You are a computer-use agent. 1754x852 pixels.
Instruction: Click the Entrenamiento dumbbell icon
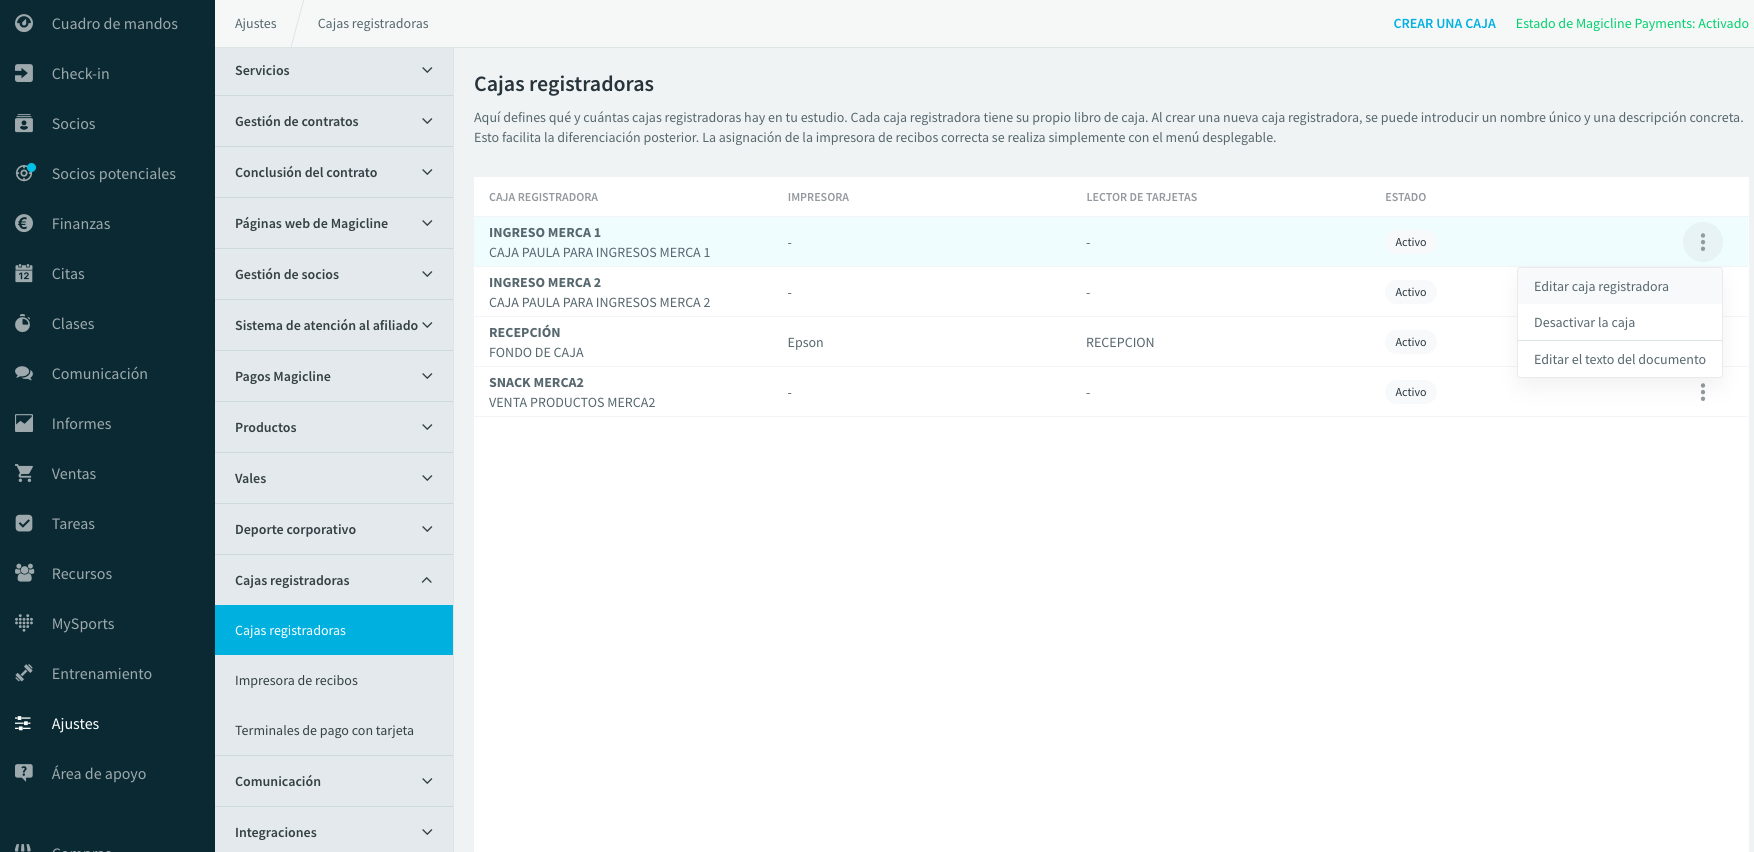click(24, 673)
